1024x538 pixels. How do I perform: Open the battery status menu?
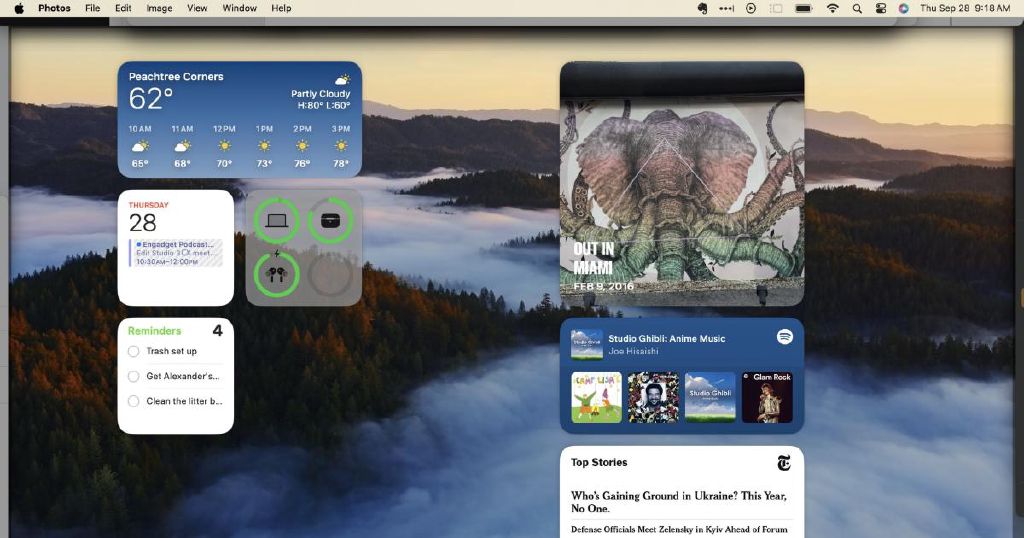coord(803,8)
